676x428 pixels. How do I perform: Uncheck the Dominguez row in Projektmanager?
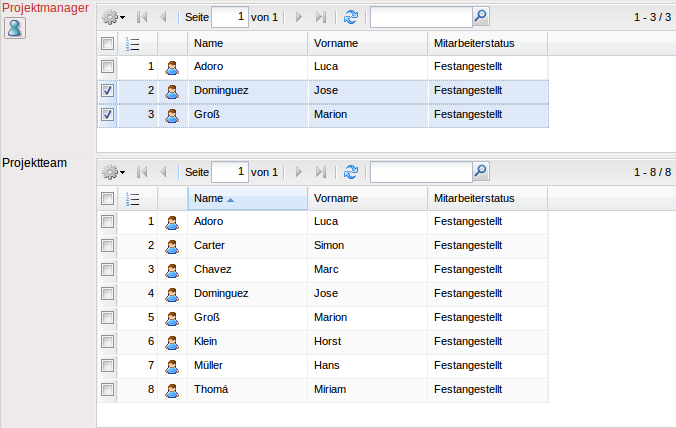108,91
